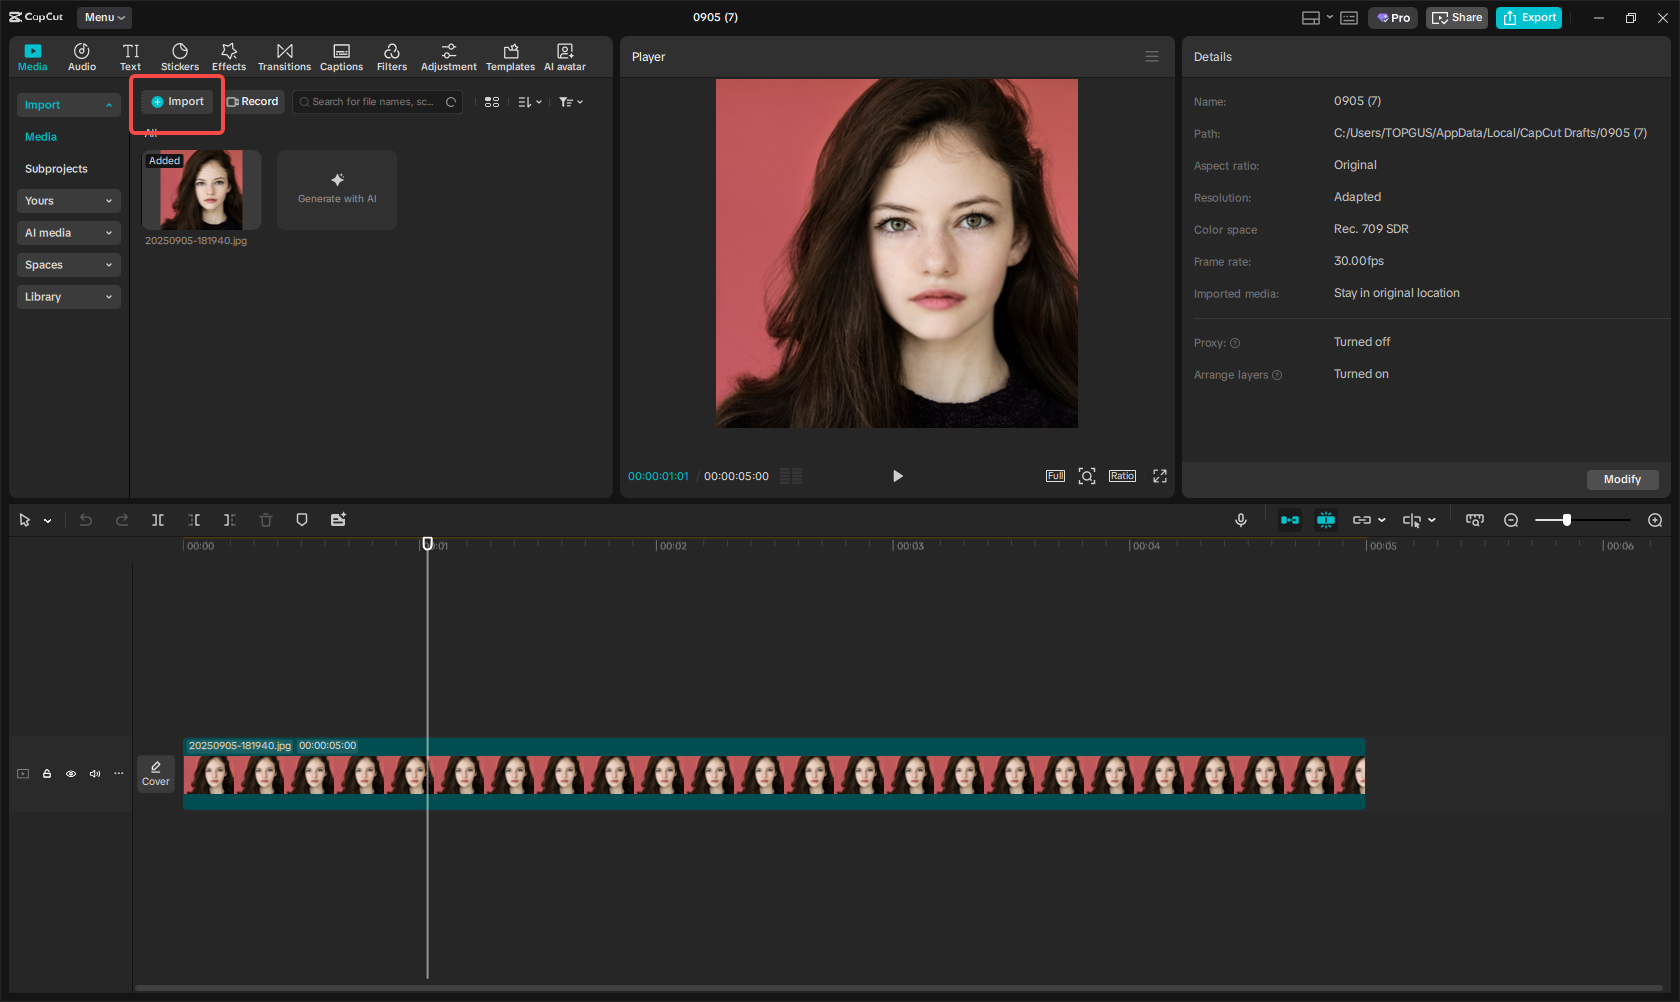Click the Cover edit button on track
This screenshot has height=1002, width=1680.
click(x=156, y=773)
